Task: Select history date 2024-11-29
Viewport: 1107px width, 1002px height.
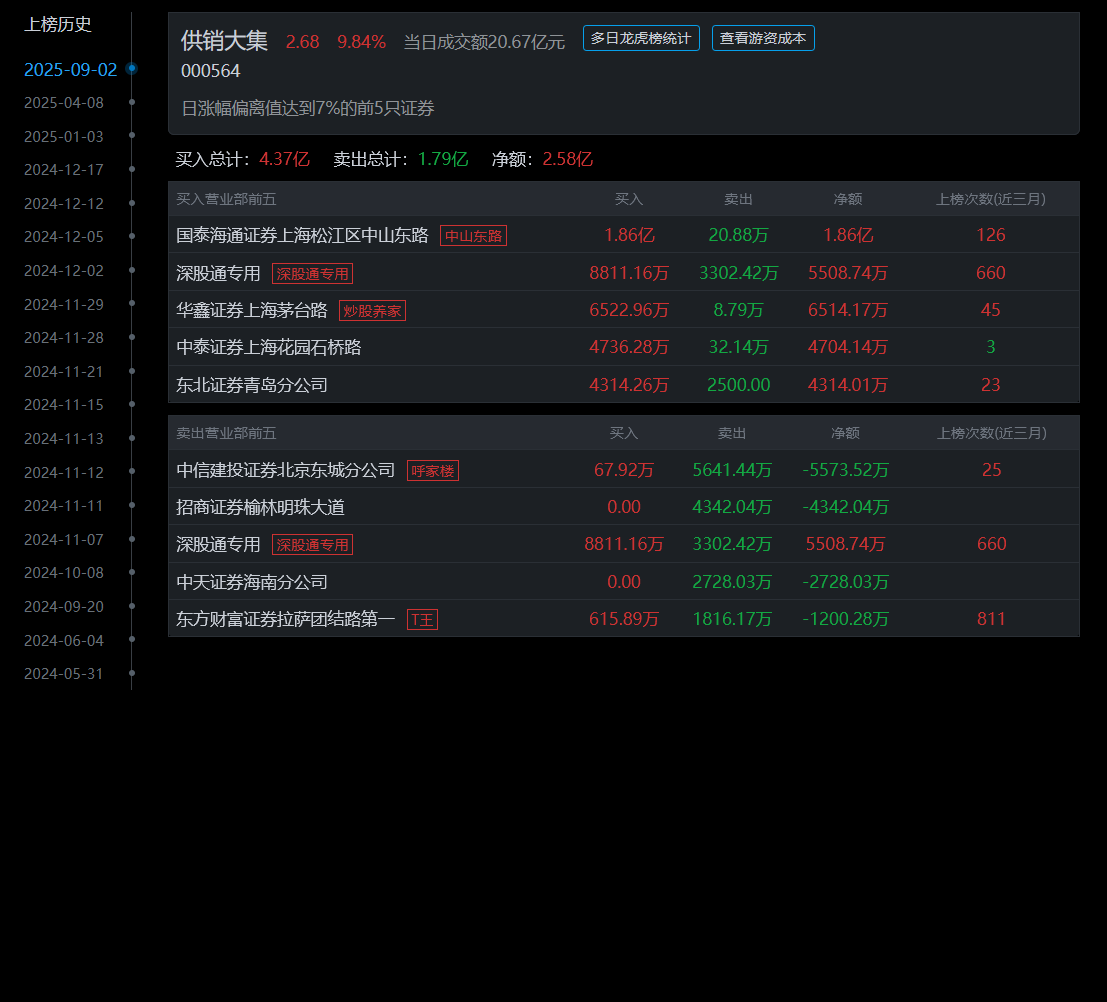Action: coord(64,304)
